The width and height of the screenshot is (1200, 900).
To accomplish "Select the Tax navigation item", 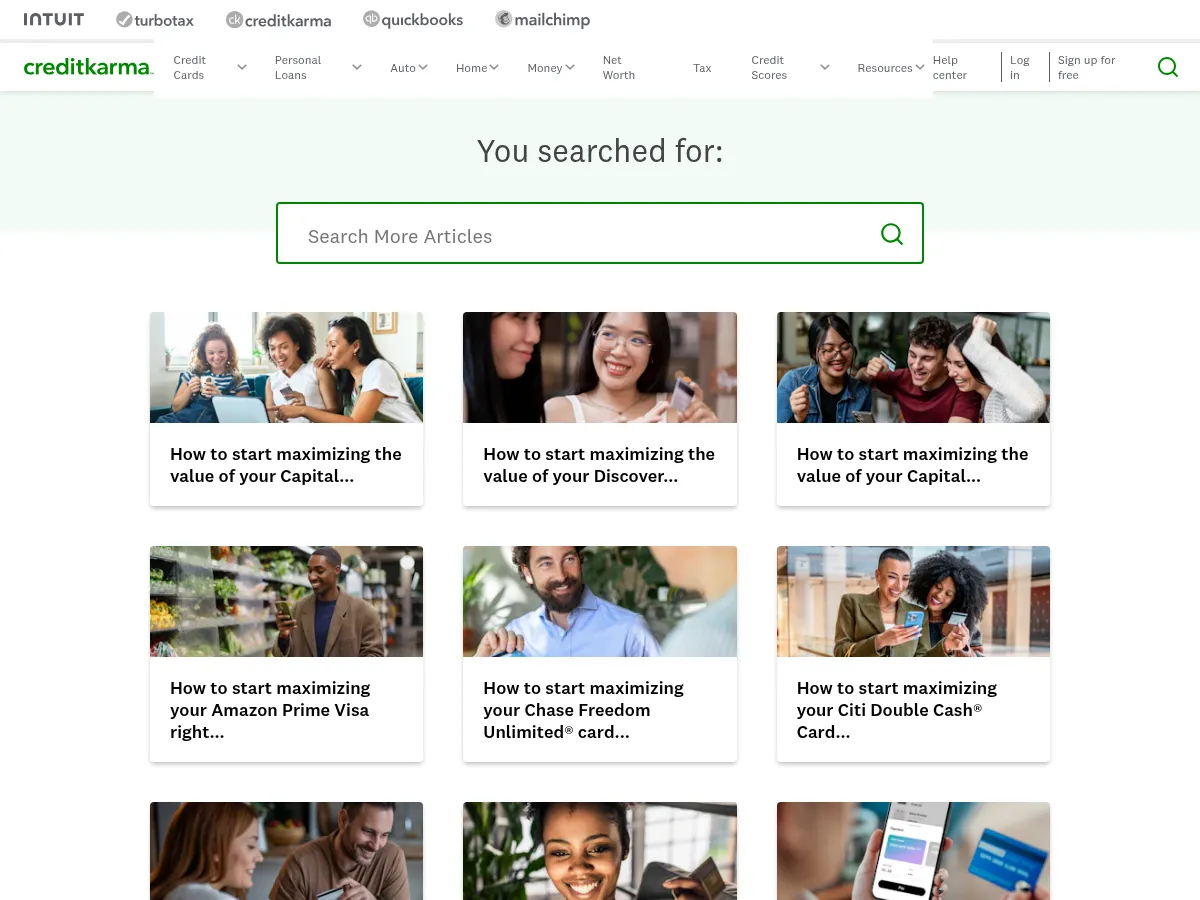I will (702, 67).
